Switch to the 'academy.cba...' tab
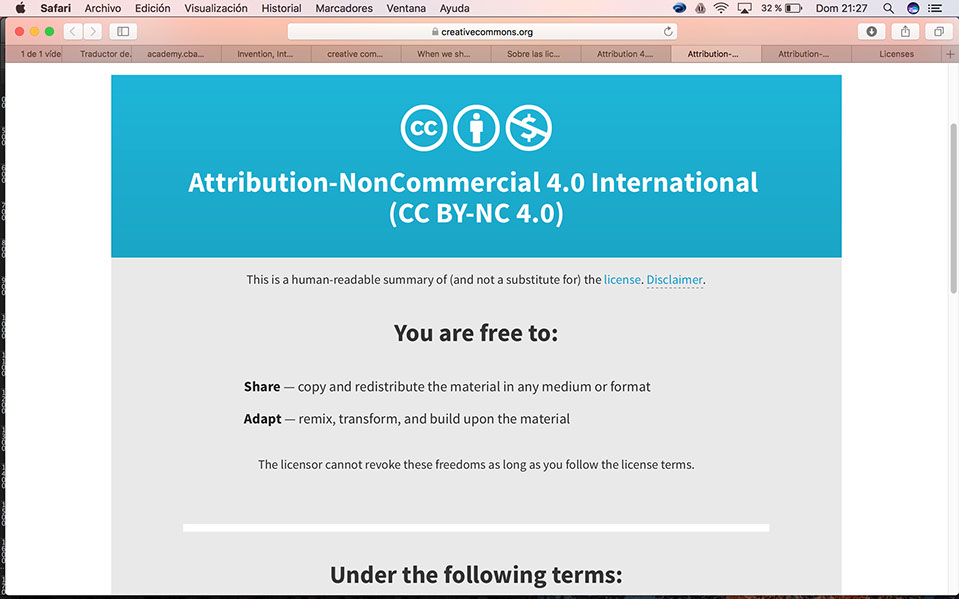 click(176, 54)
